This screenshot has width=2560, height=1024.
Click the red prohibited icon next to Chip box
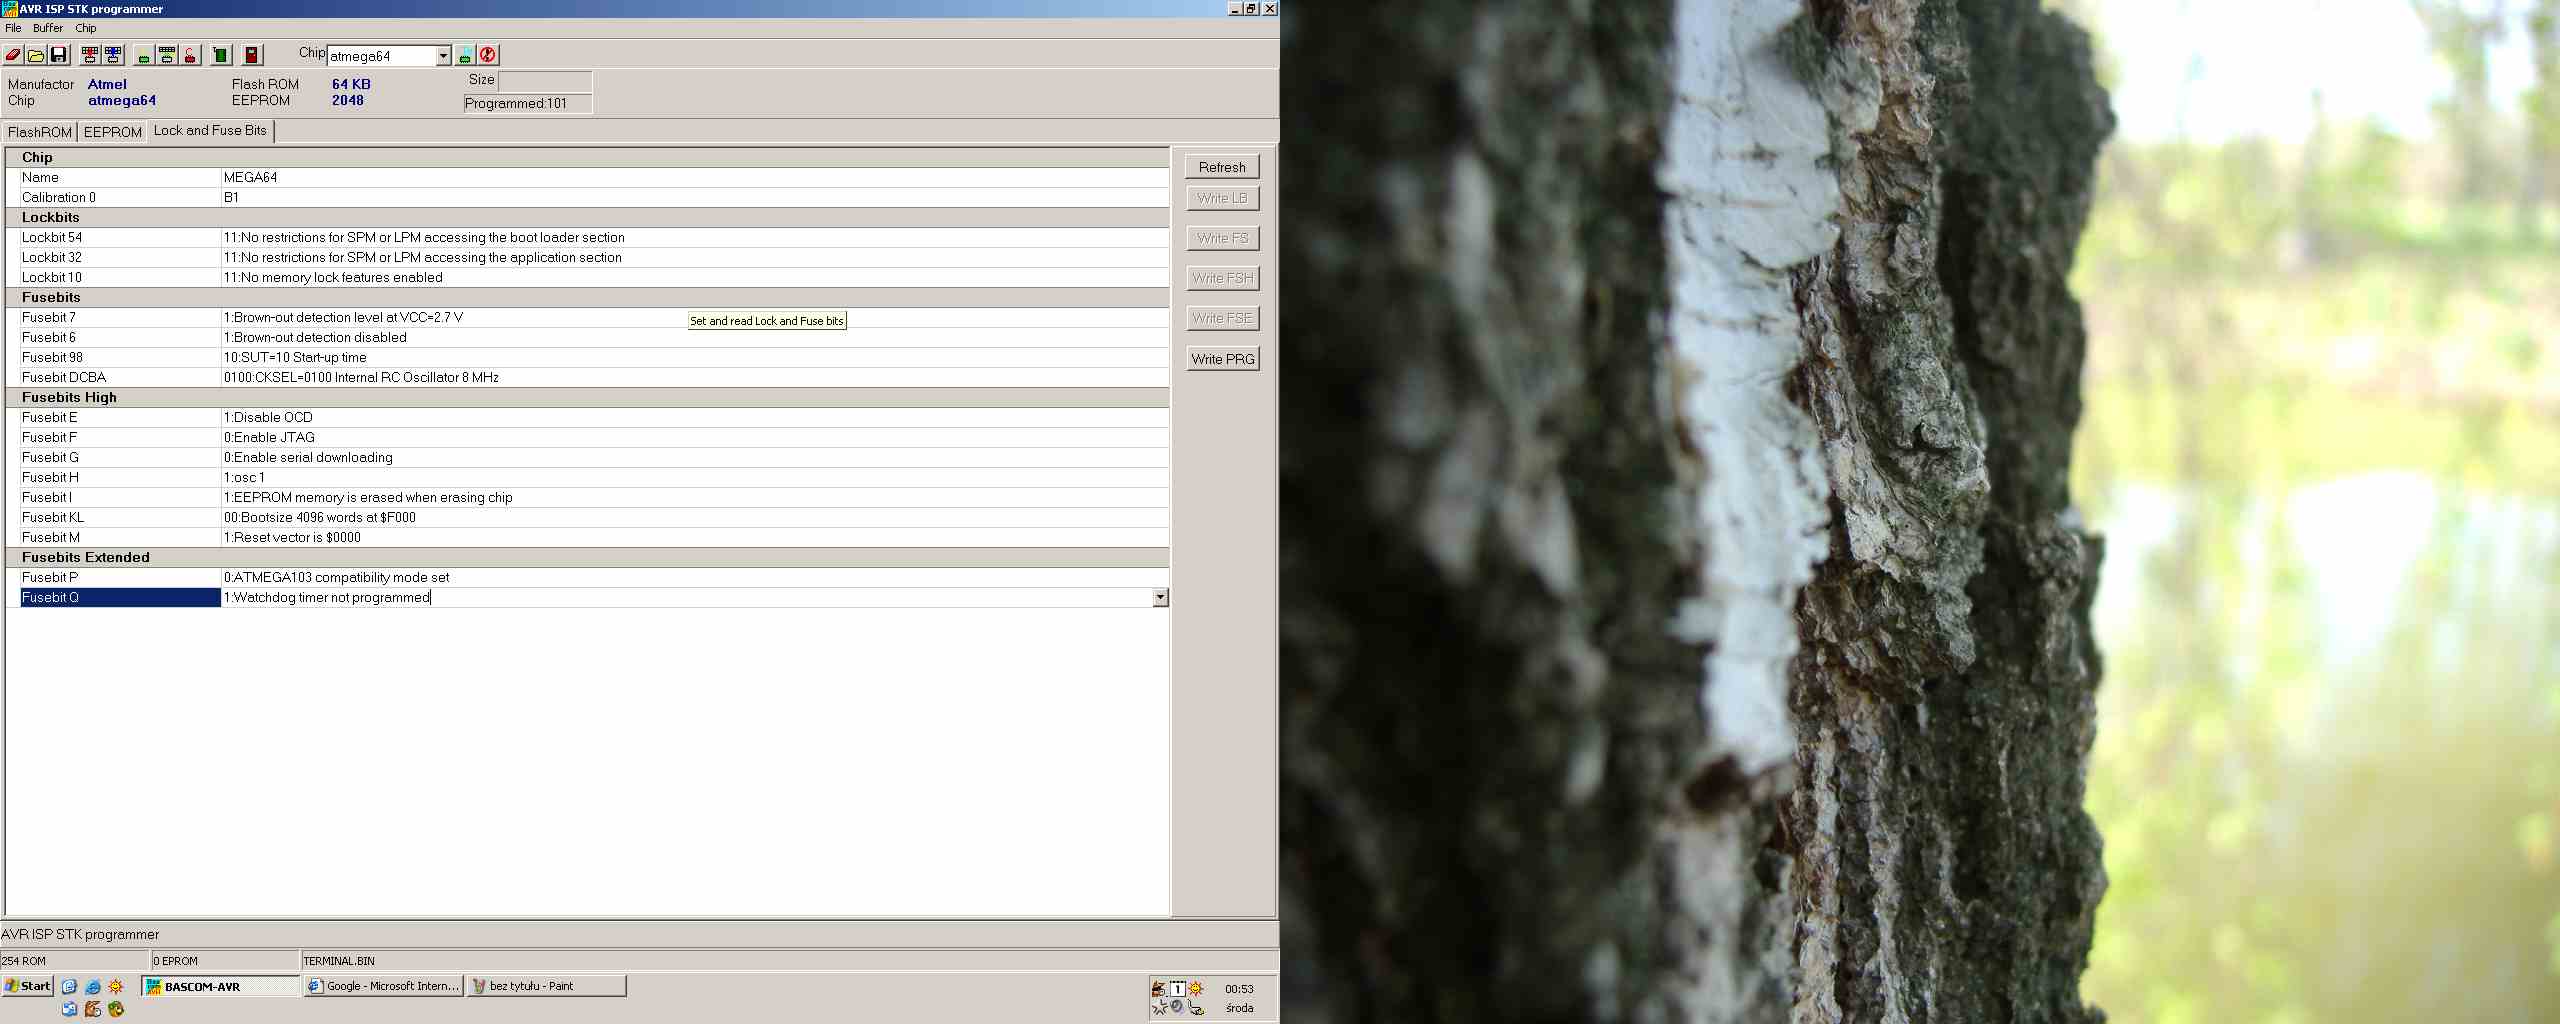point(488,55)
